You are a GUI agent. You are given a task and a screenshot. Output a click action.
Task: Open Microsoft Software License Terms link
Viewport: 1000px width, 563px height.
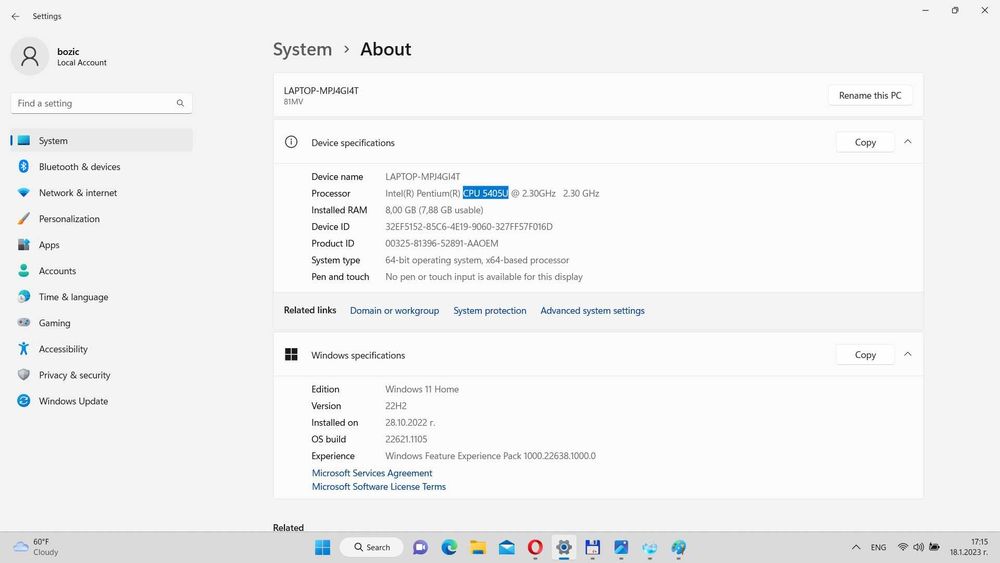point(379,486)
